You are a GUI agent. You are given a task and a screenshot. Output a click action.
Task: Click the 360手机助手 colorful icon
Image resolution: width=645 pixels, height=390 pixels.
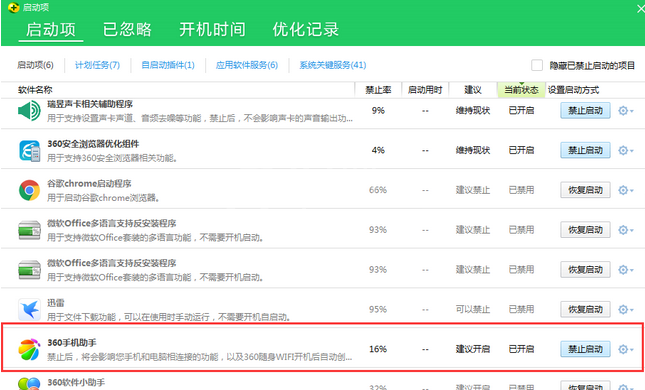29,349
